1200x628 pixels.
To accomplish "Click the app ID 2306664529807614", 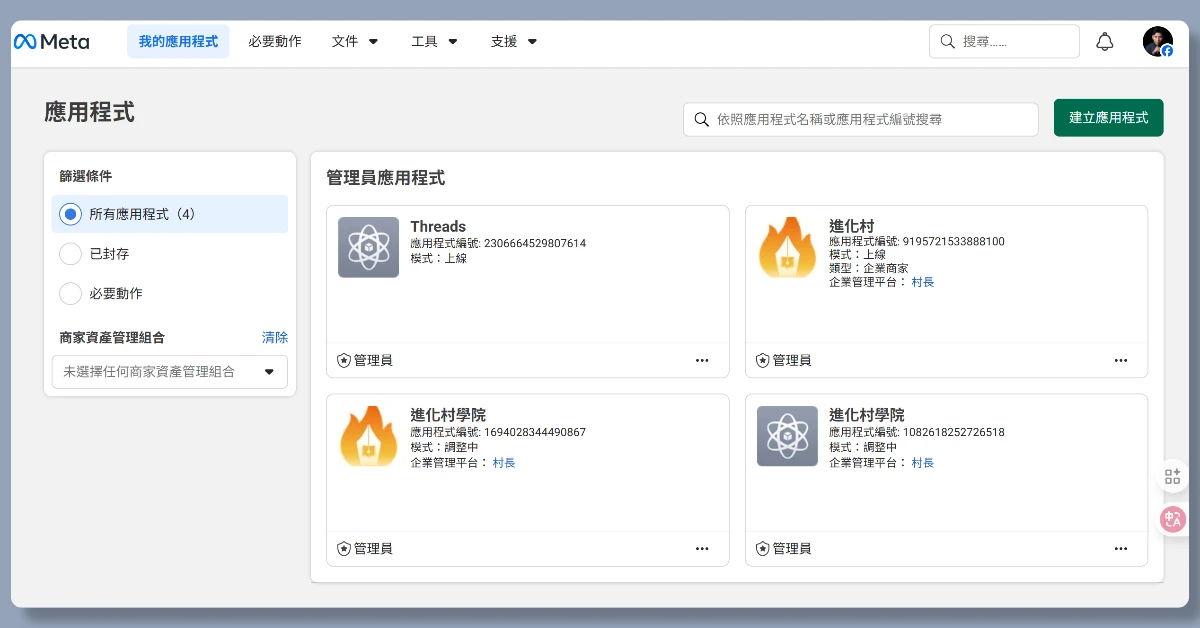I will (x=535, y=243).
